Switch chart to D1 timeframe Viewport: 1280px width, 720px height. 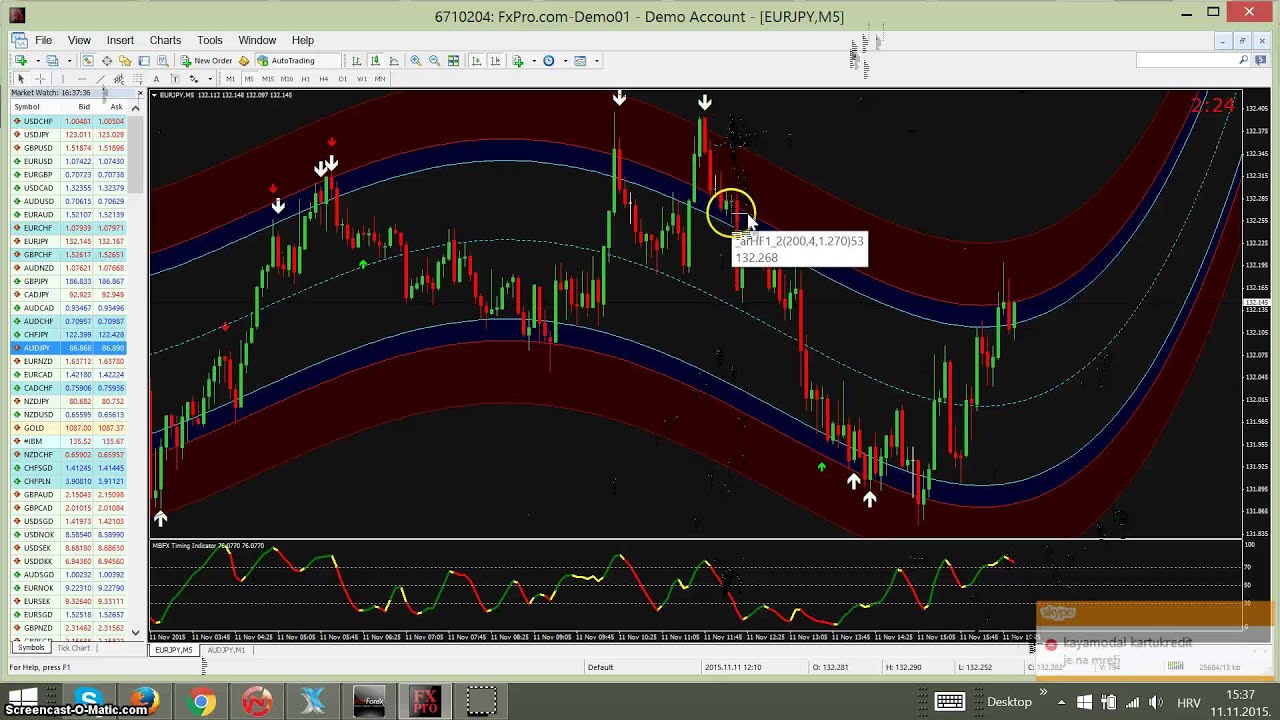point(343,79)
